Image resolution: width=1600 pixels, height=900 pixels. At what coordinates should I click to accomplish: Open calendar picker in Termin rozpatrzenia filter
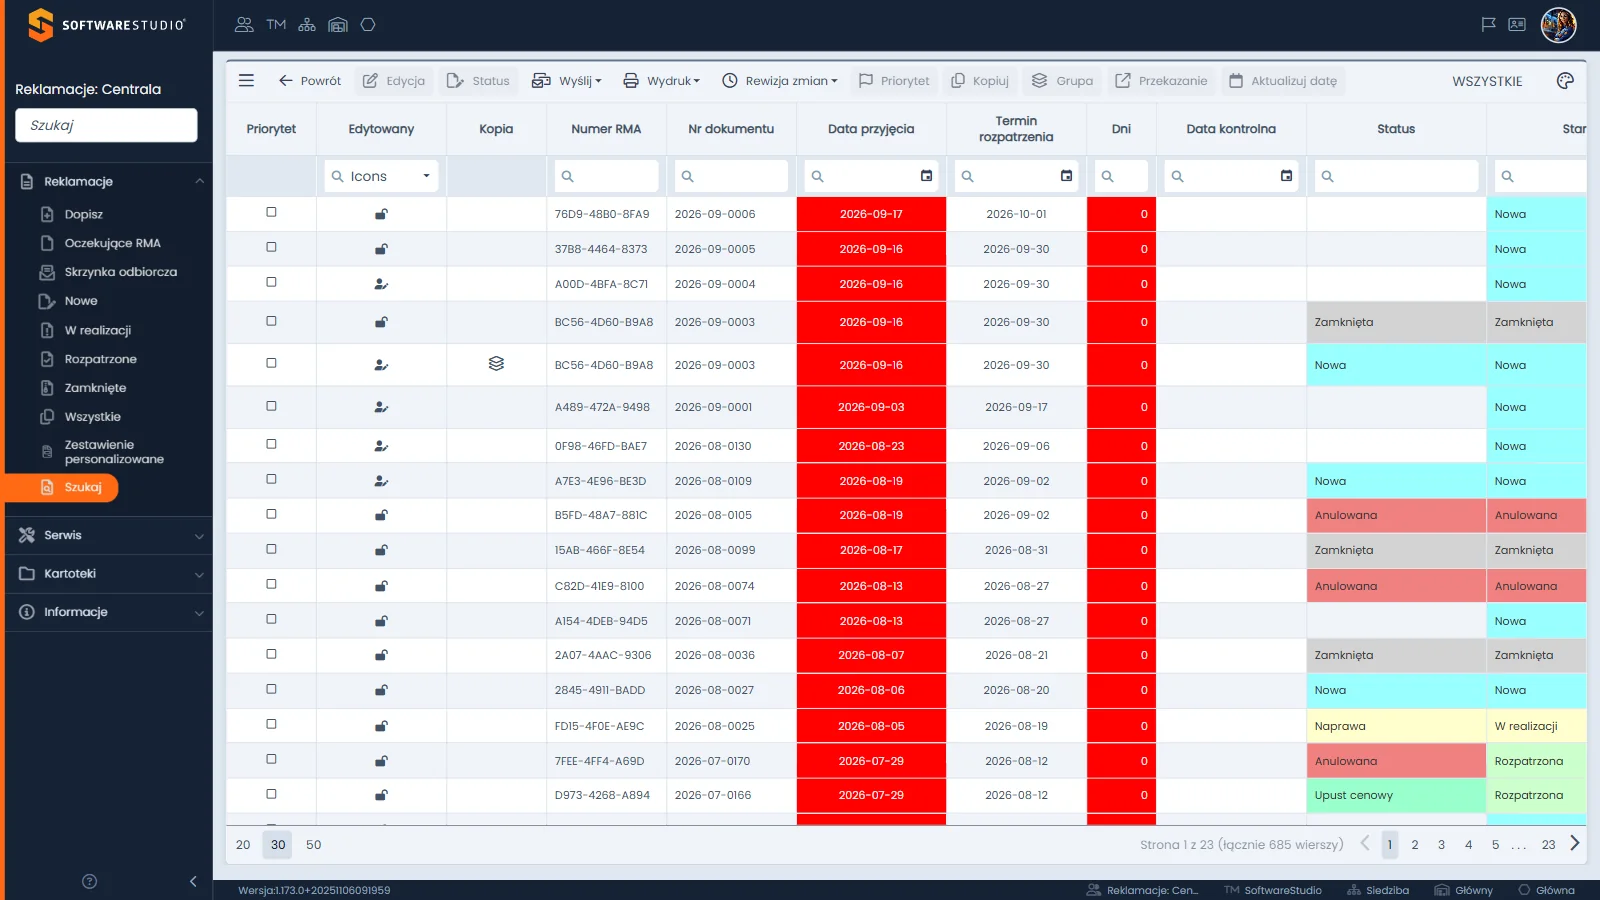tap(1066, 176)
